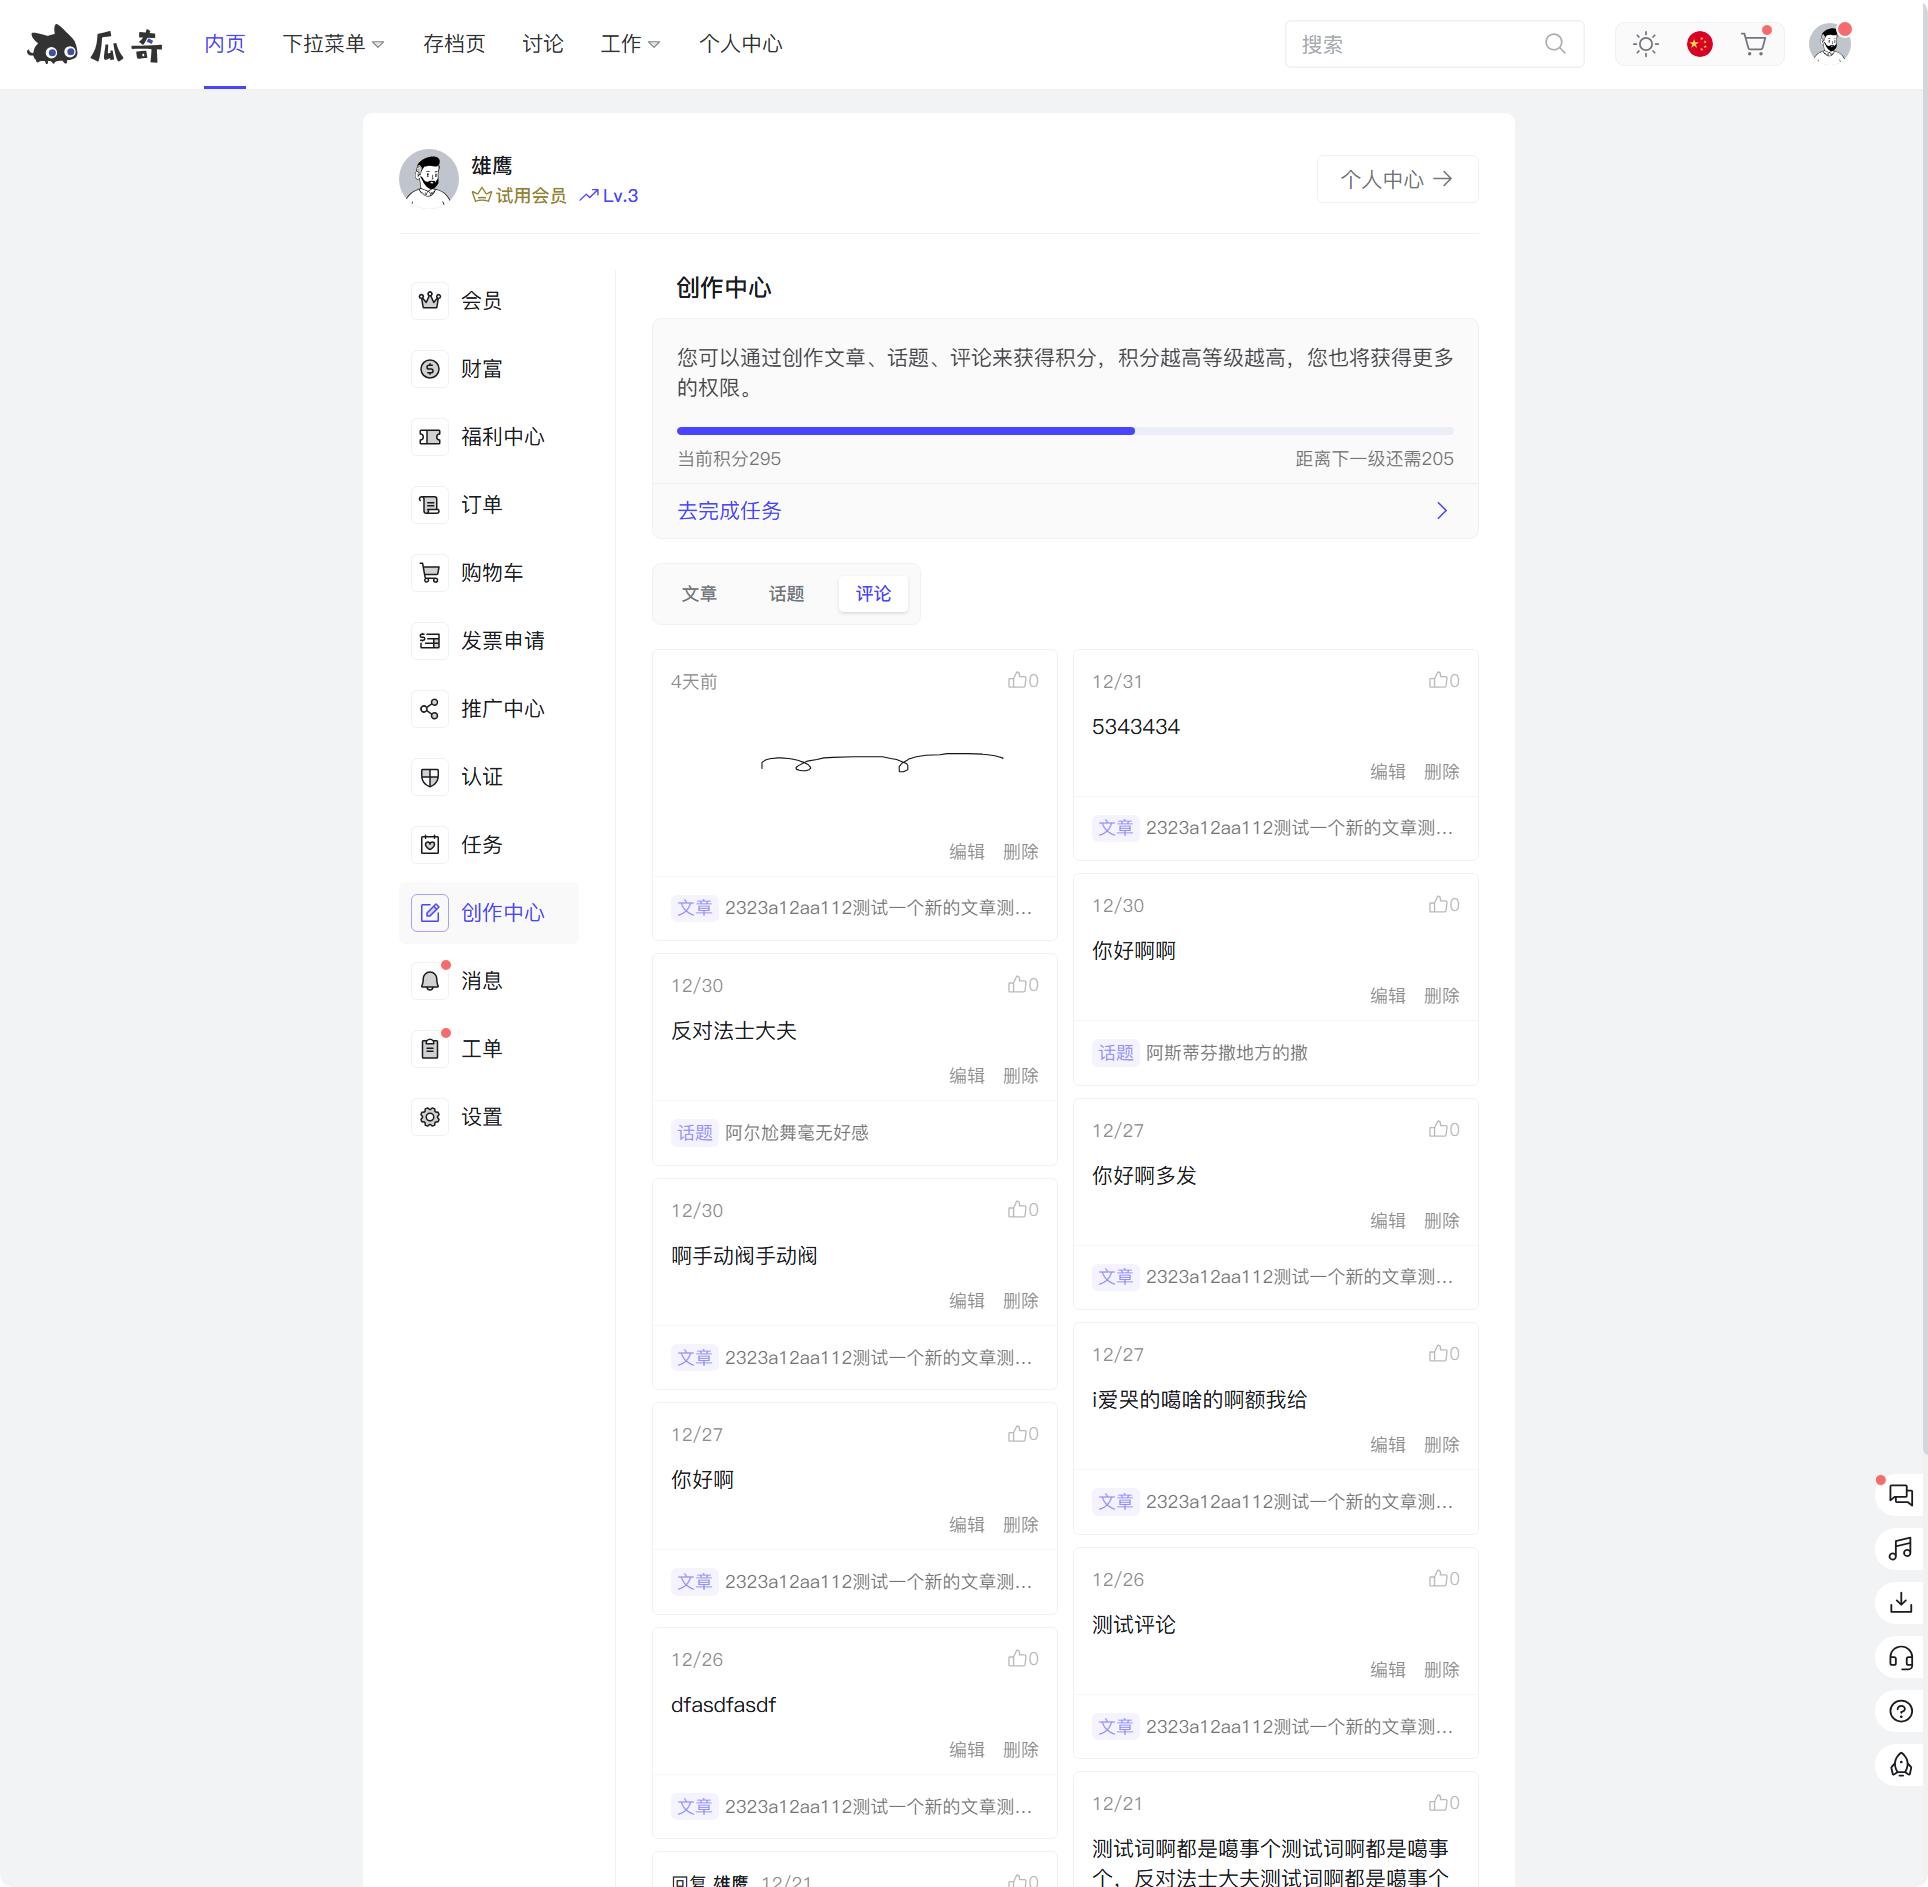Click 距离下一级还需205 text
Viewport: 1928px width, 1887px height.
[1374, 459]
